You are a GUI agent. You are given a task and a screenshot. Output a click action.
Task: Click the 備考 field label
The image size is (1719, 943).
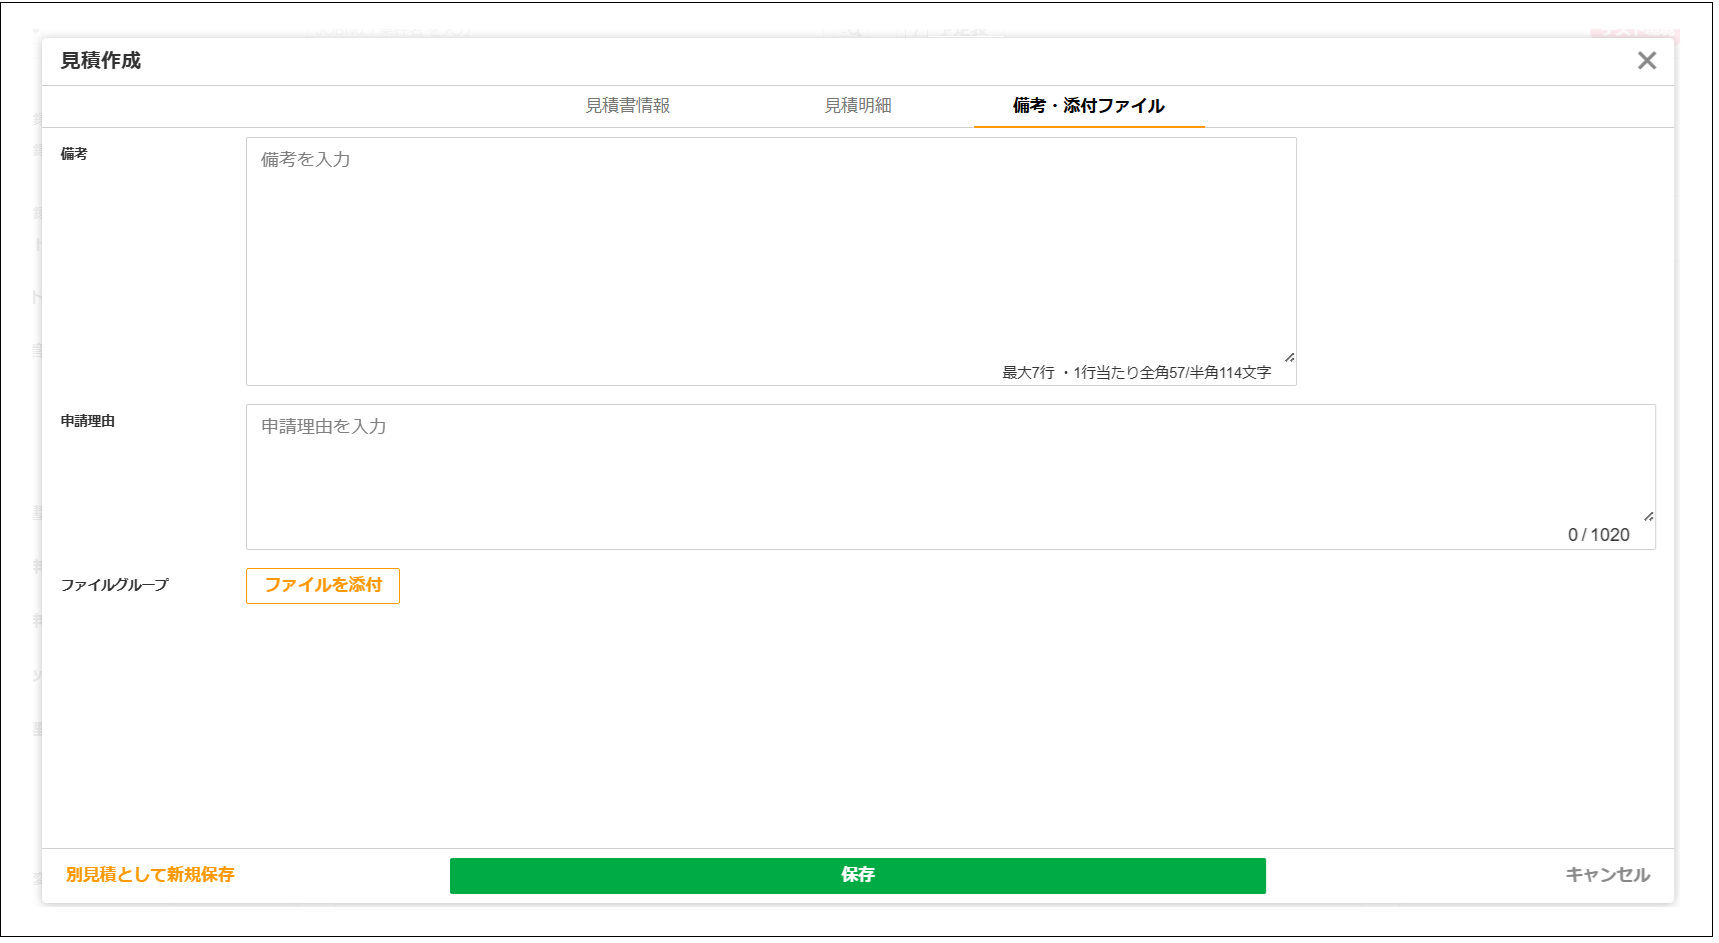coord(70,157)
